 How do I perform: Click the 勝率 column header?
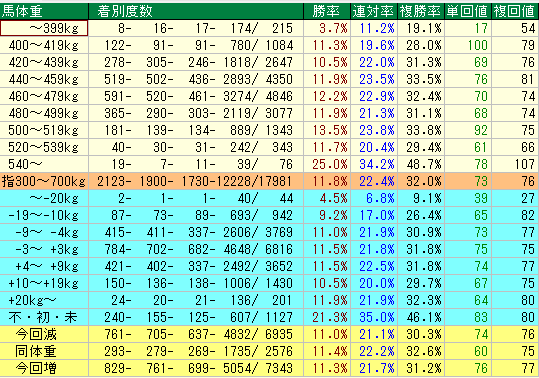coord(327,11)
